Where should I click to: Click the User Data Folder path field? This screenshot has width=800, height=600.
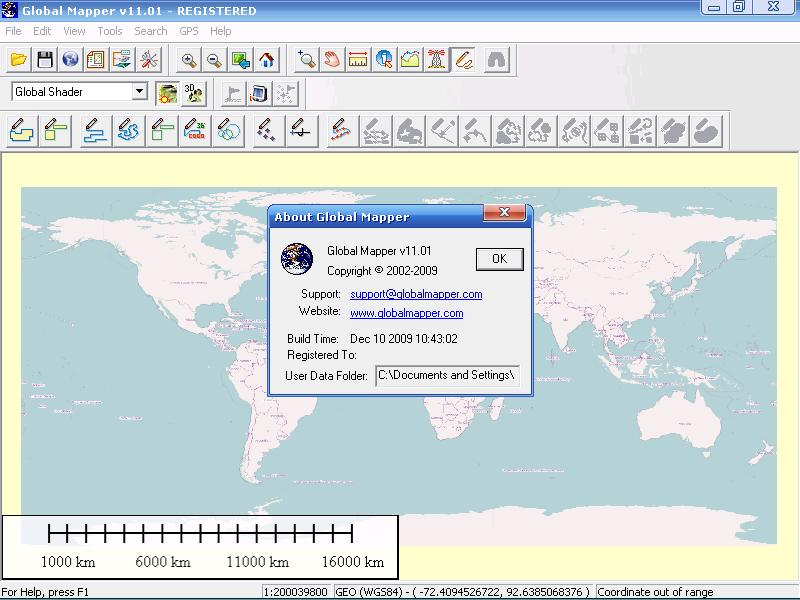click(x=447, y=376)
